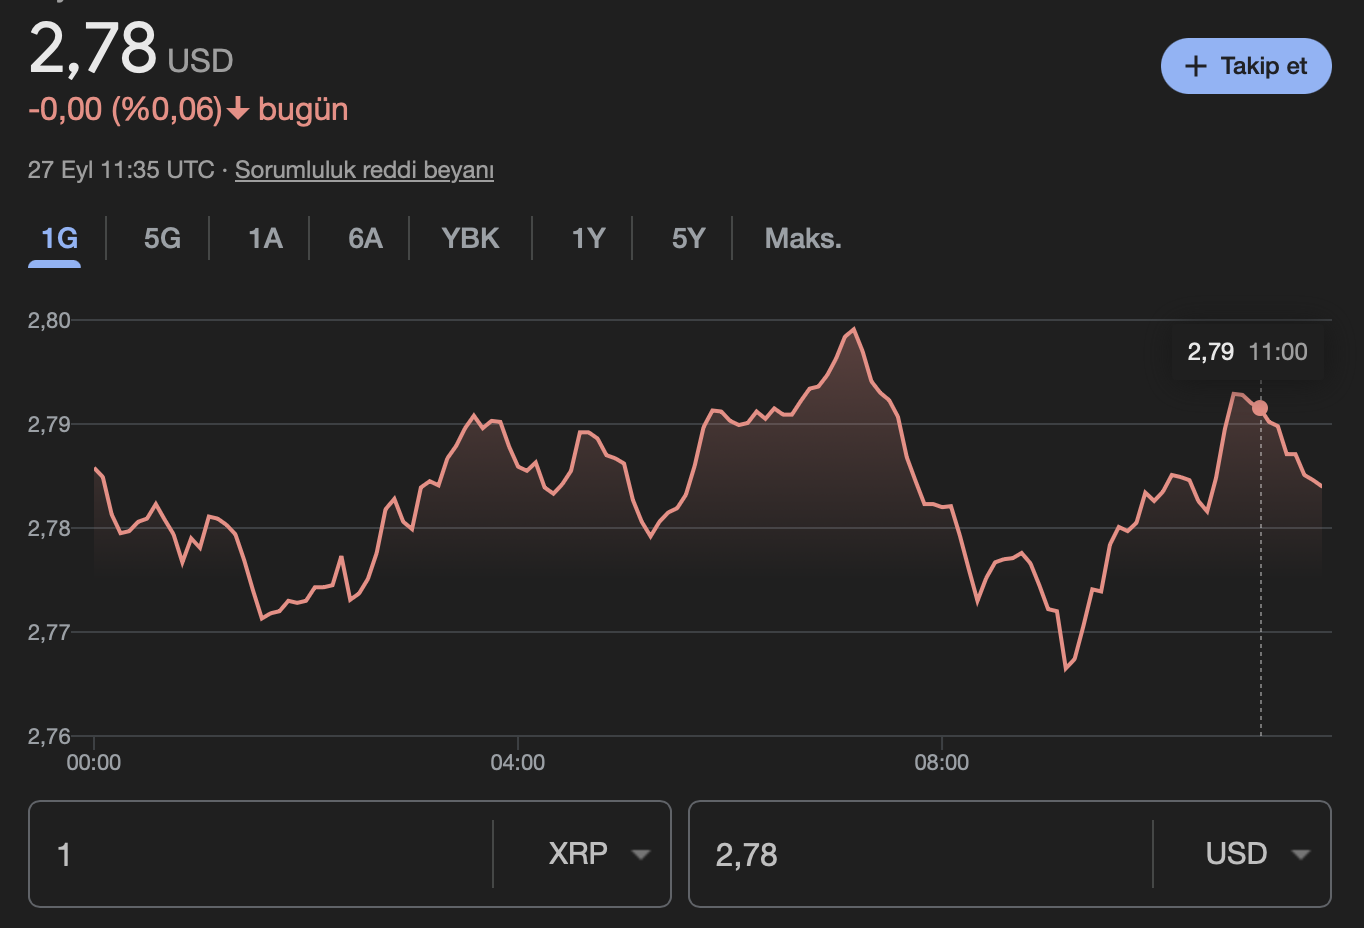Viewport: 1364px width, 928px height.
Task: Show the Maks. full history tab
Action: point(803,238)
